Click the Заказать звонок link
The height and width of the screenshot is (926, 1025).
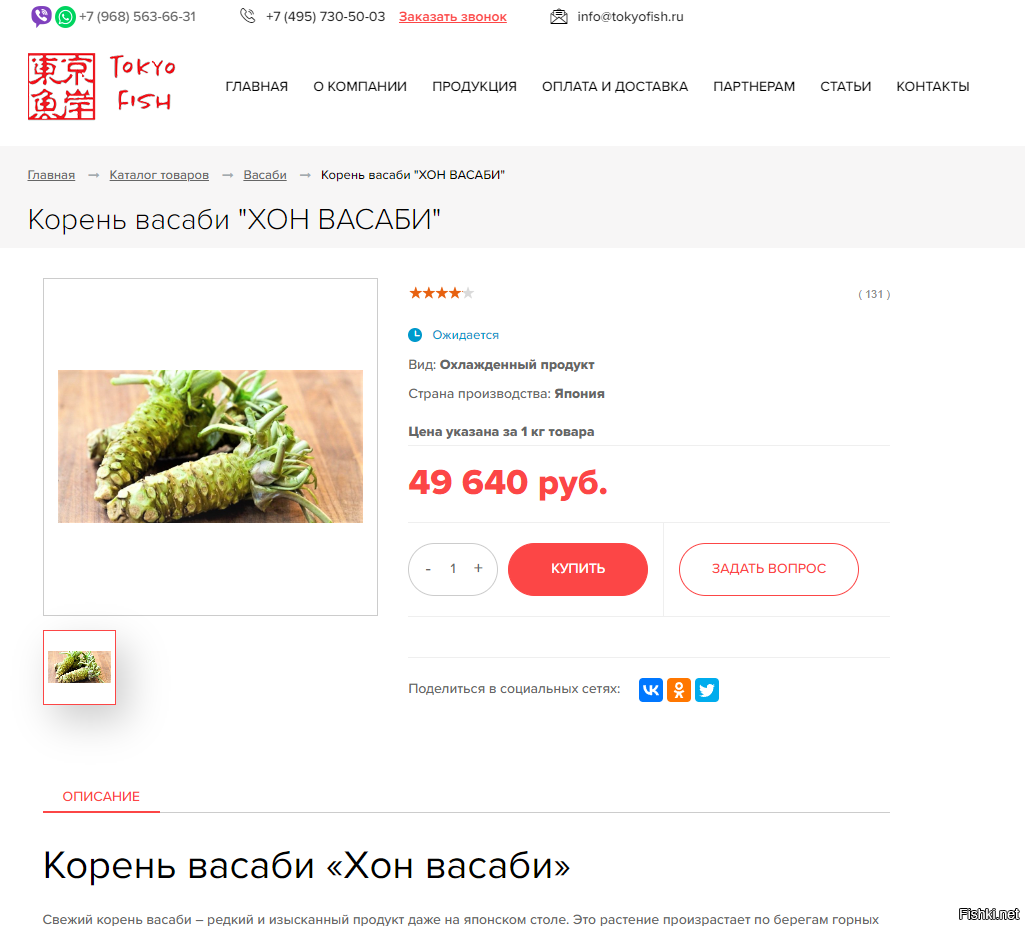pyautogui.click(x=453, y=16)
